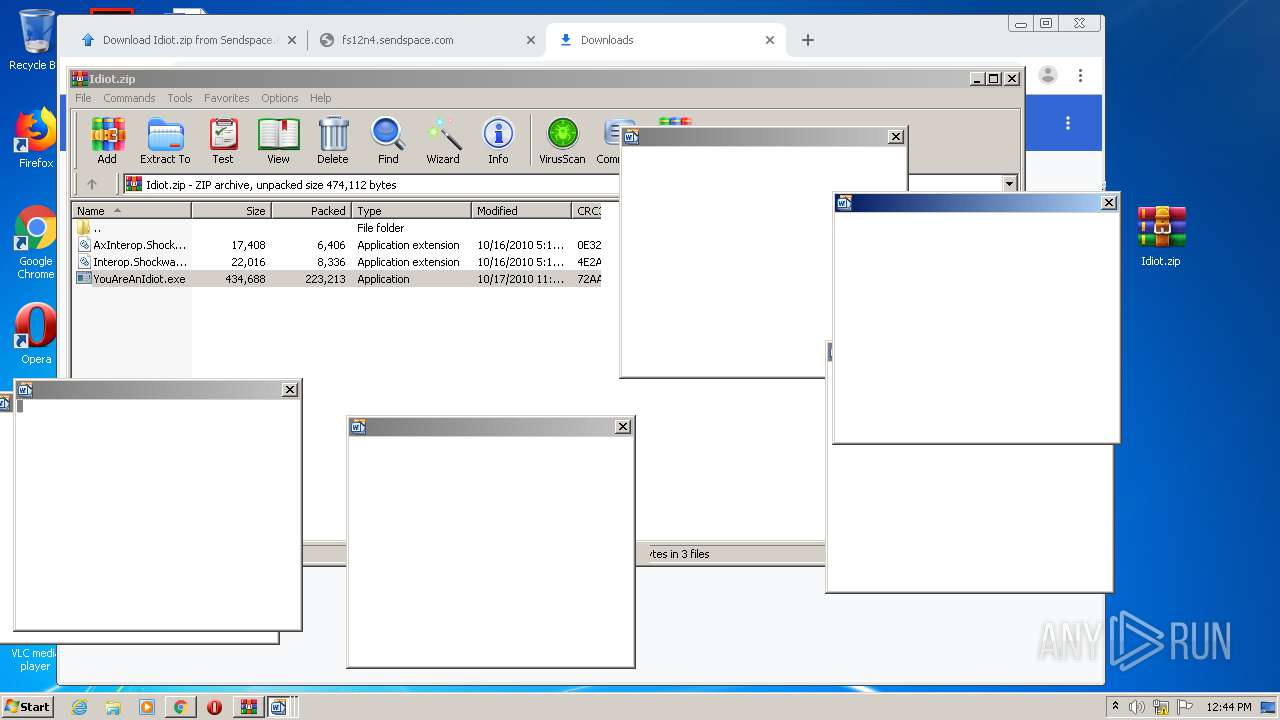The height and width of the screenshot is (720, 1280).
Task: Open the Extract To tool
Action: [165, 140]
